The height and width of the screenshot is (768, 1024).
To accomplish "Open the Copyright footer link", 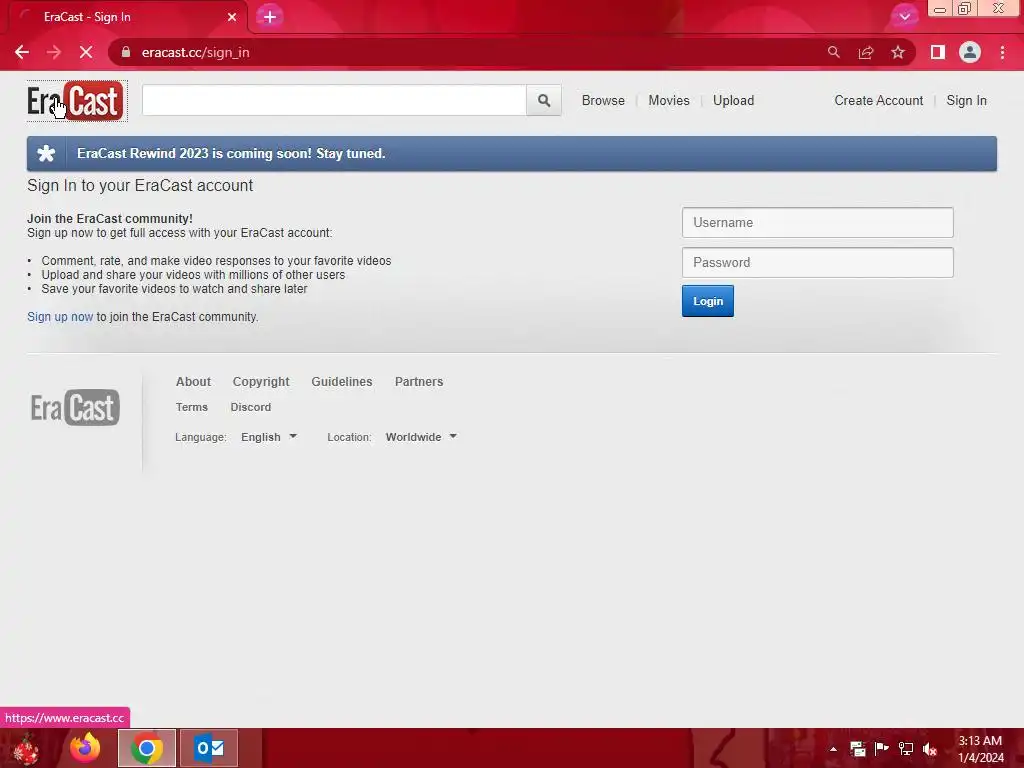I will [x=261, y=381].
